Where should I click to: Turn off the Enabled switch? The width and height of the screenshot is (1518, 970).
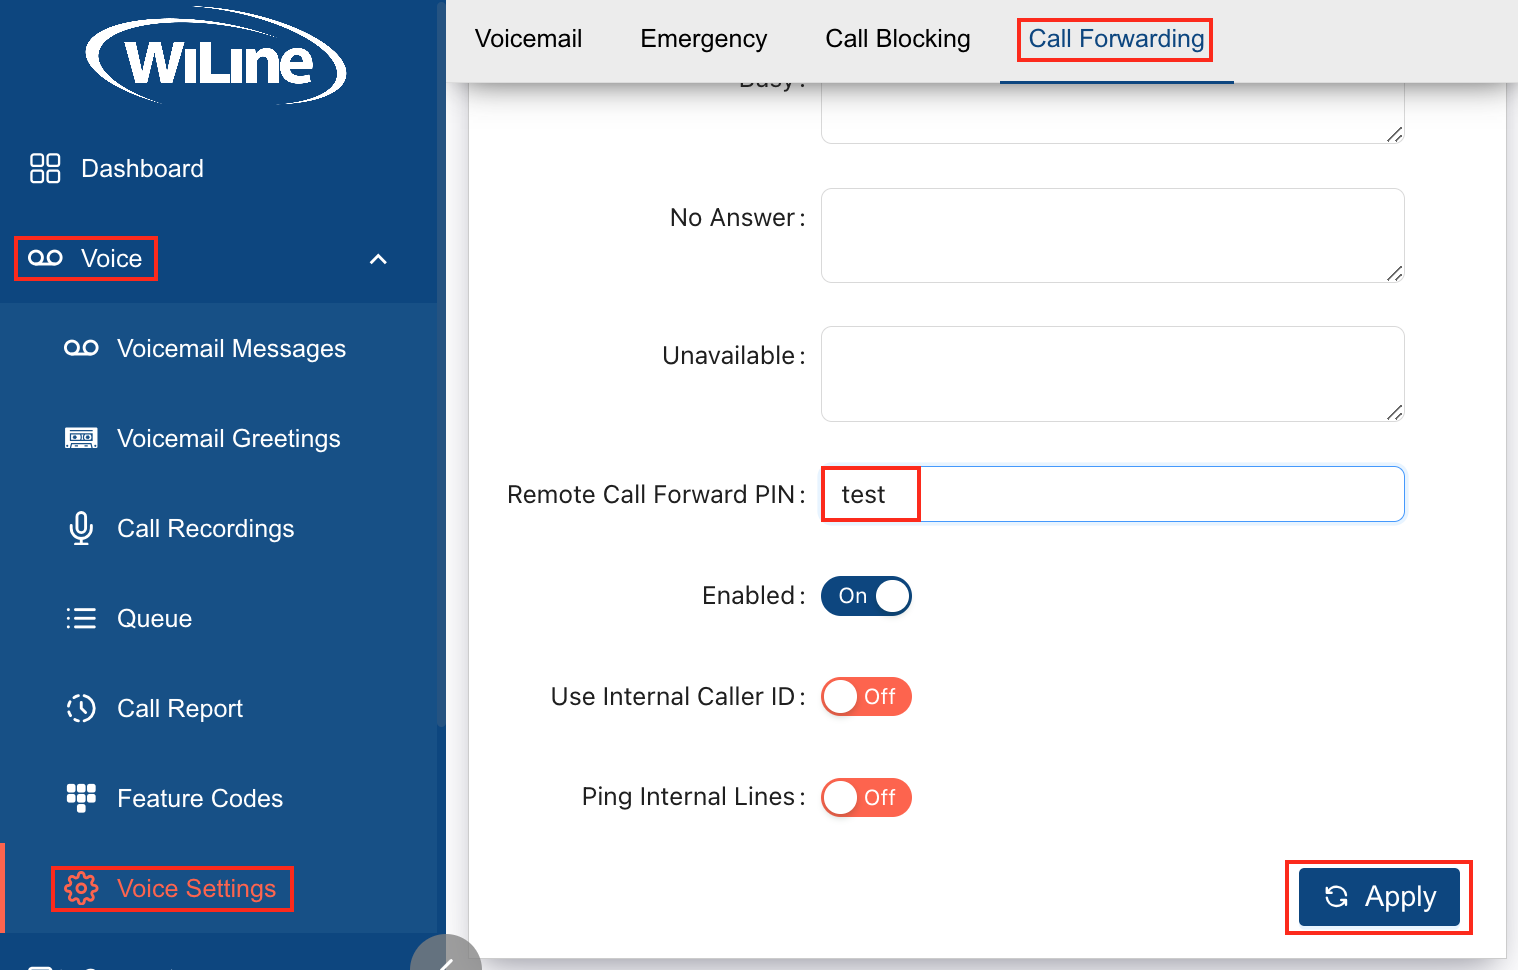click(866, 596)
